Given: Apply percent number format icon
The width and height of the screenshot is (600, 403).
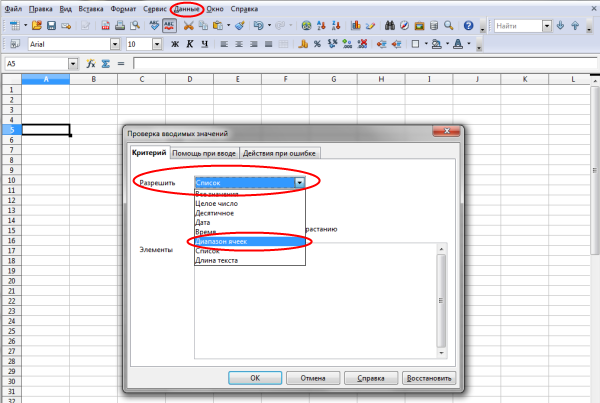Looking at the screenshot, I should pyautogui.click(x=317, y=44).
